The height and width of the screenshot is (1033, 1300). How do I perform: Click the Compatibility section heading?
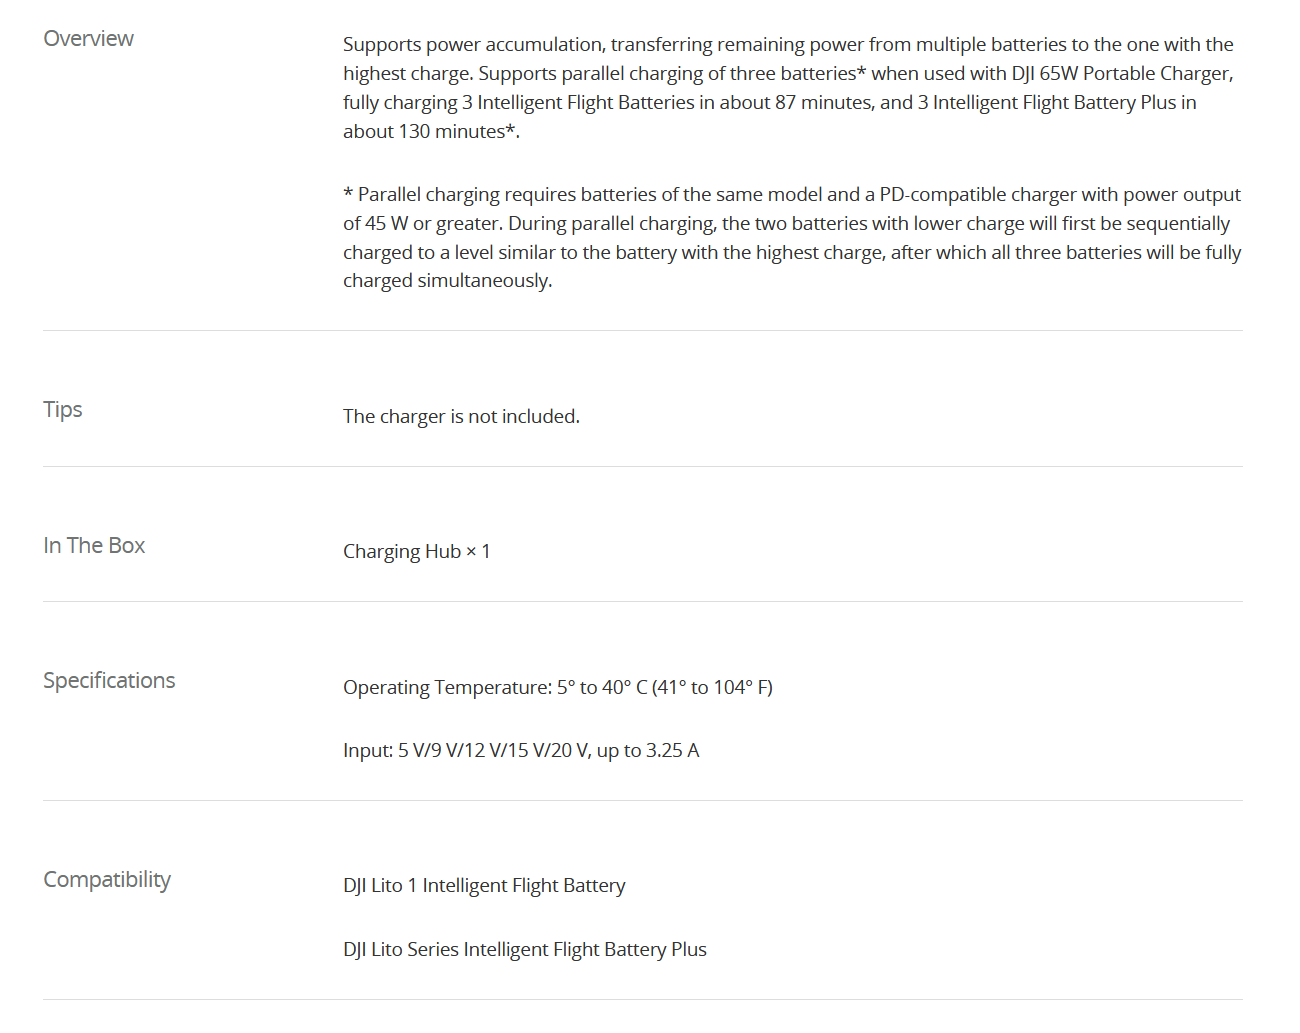coord(107,879)
